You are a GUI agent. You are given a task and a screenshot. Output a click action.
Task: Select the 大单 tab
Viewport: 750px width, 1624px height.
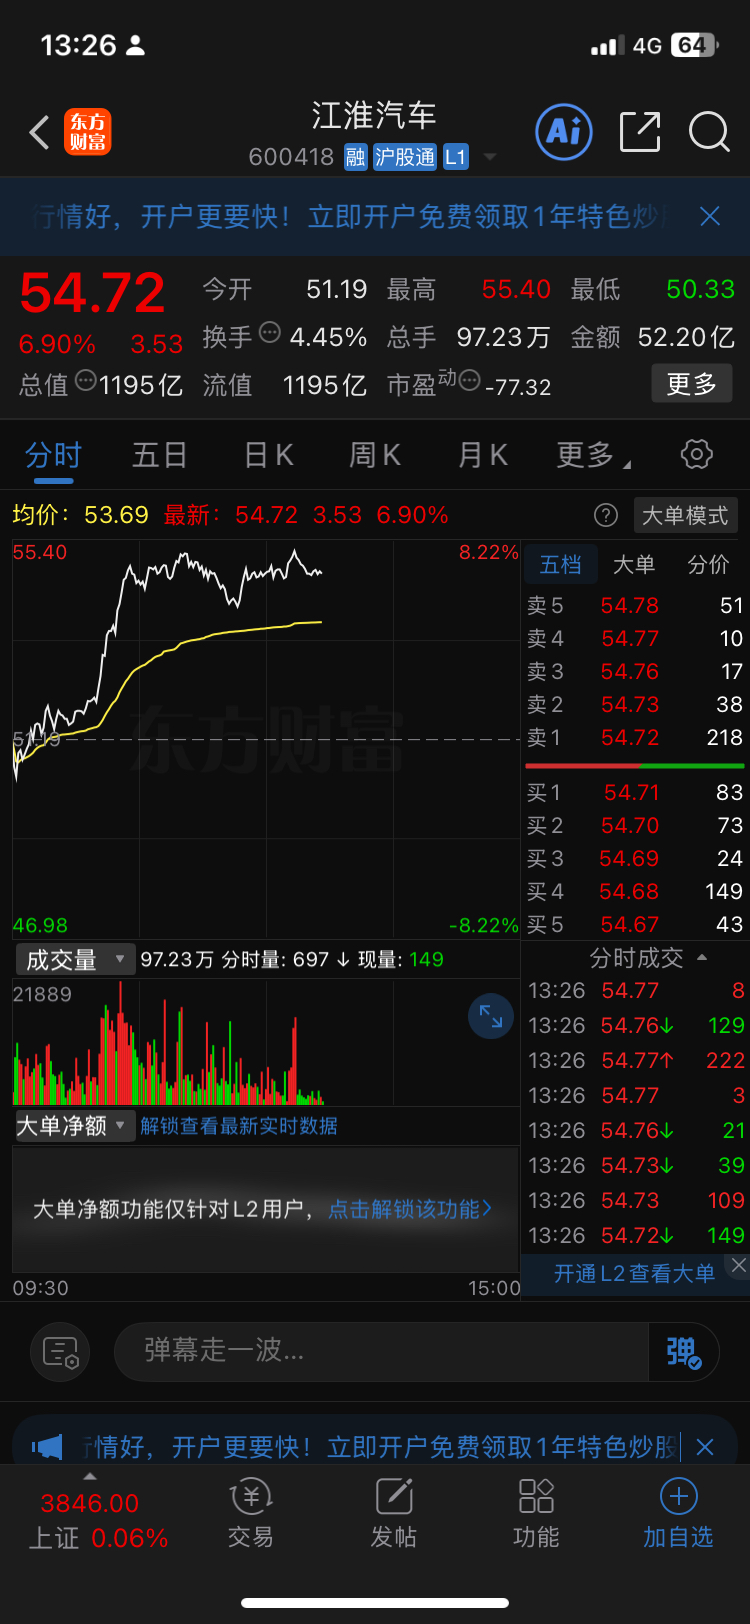pos(634,564)
